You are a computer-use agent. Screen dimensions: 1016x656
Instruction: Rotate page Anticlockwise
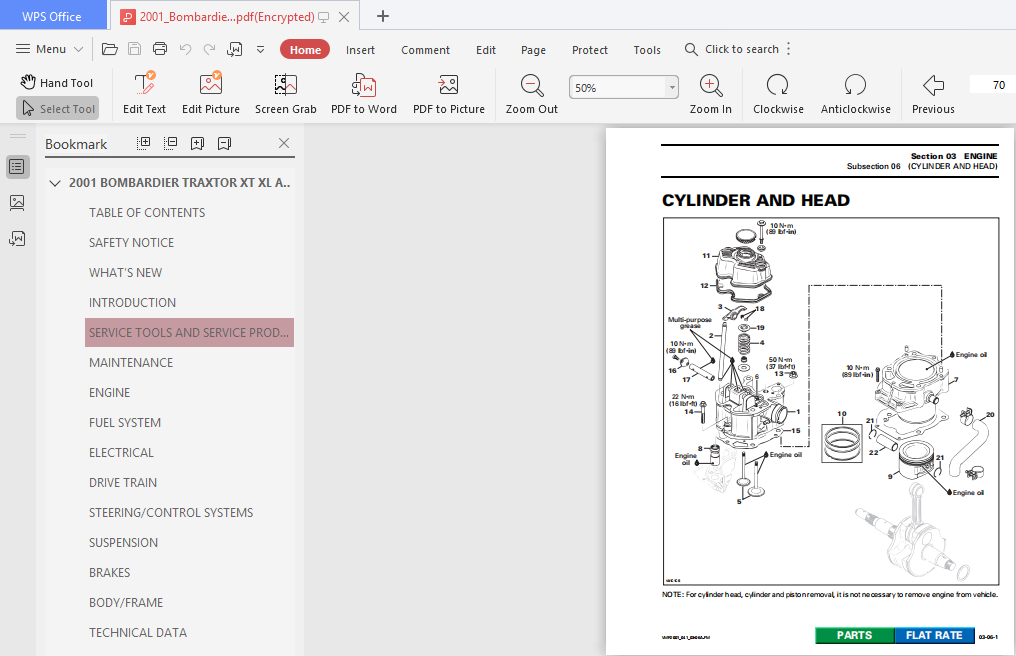(855, 93)
